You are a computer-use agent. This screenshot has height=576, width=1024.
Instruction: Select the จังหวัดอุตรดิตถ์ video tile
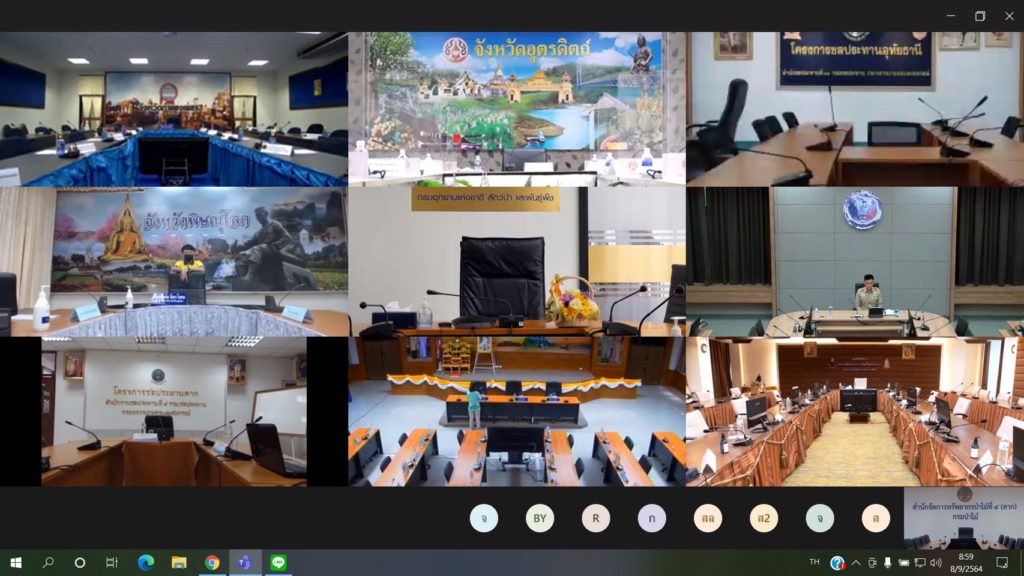[516, 109]
